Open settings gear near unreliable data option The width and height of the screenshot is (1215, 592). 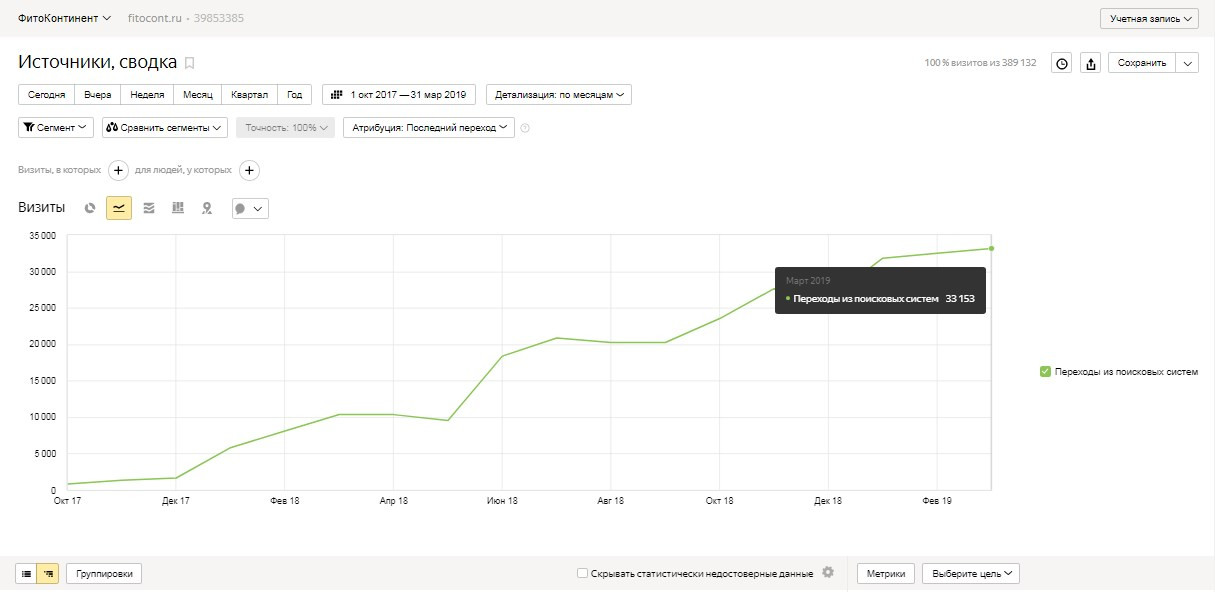[x=827, y=573]
